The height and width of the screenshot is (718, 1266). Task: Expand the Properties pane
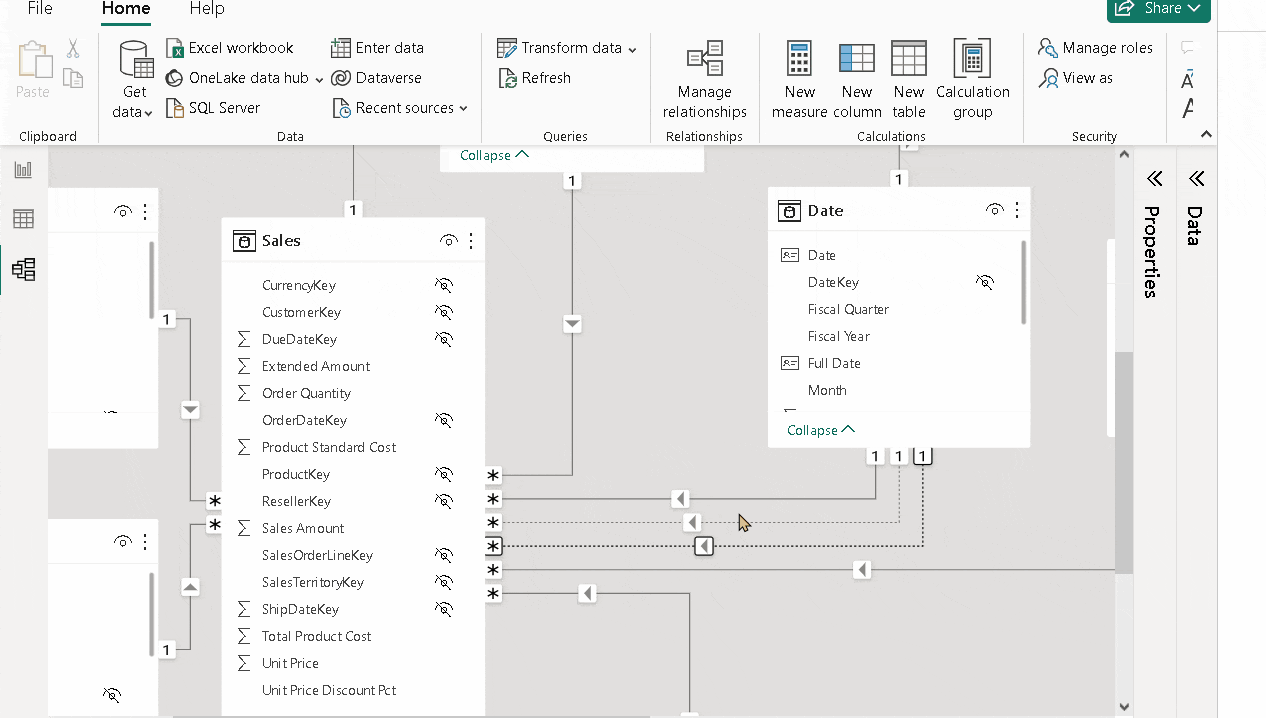point(1154,179)
